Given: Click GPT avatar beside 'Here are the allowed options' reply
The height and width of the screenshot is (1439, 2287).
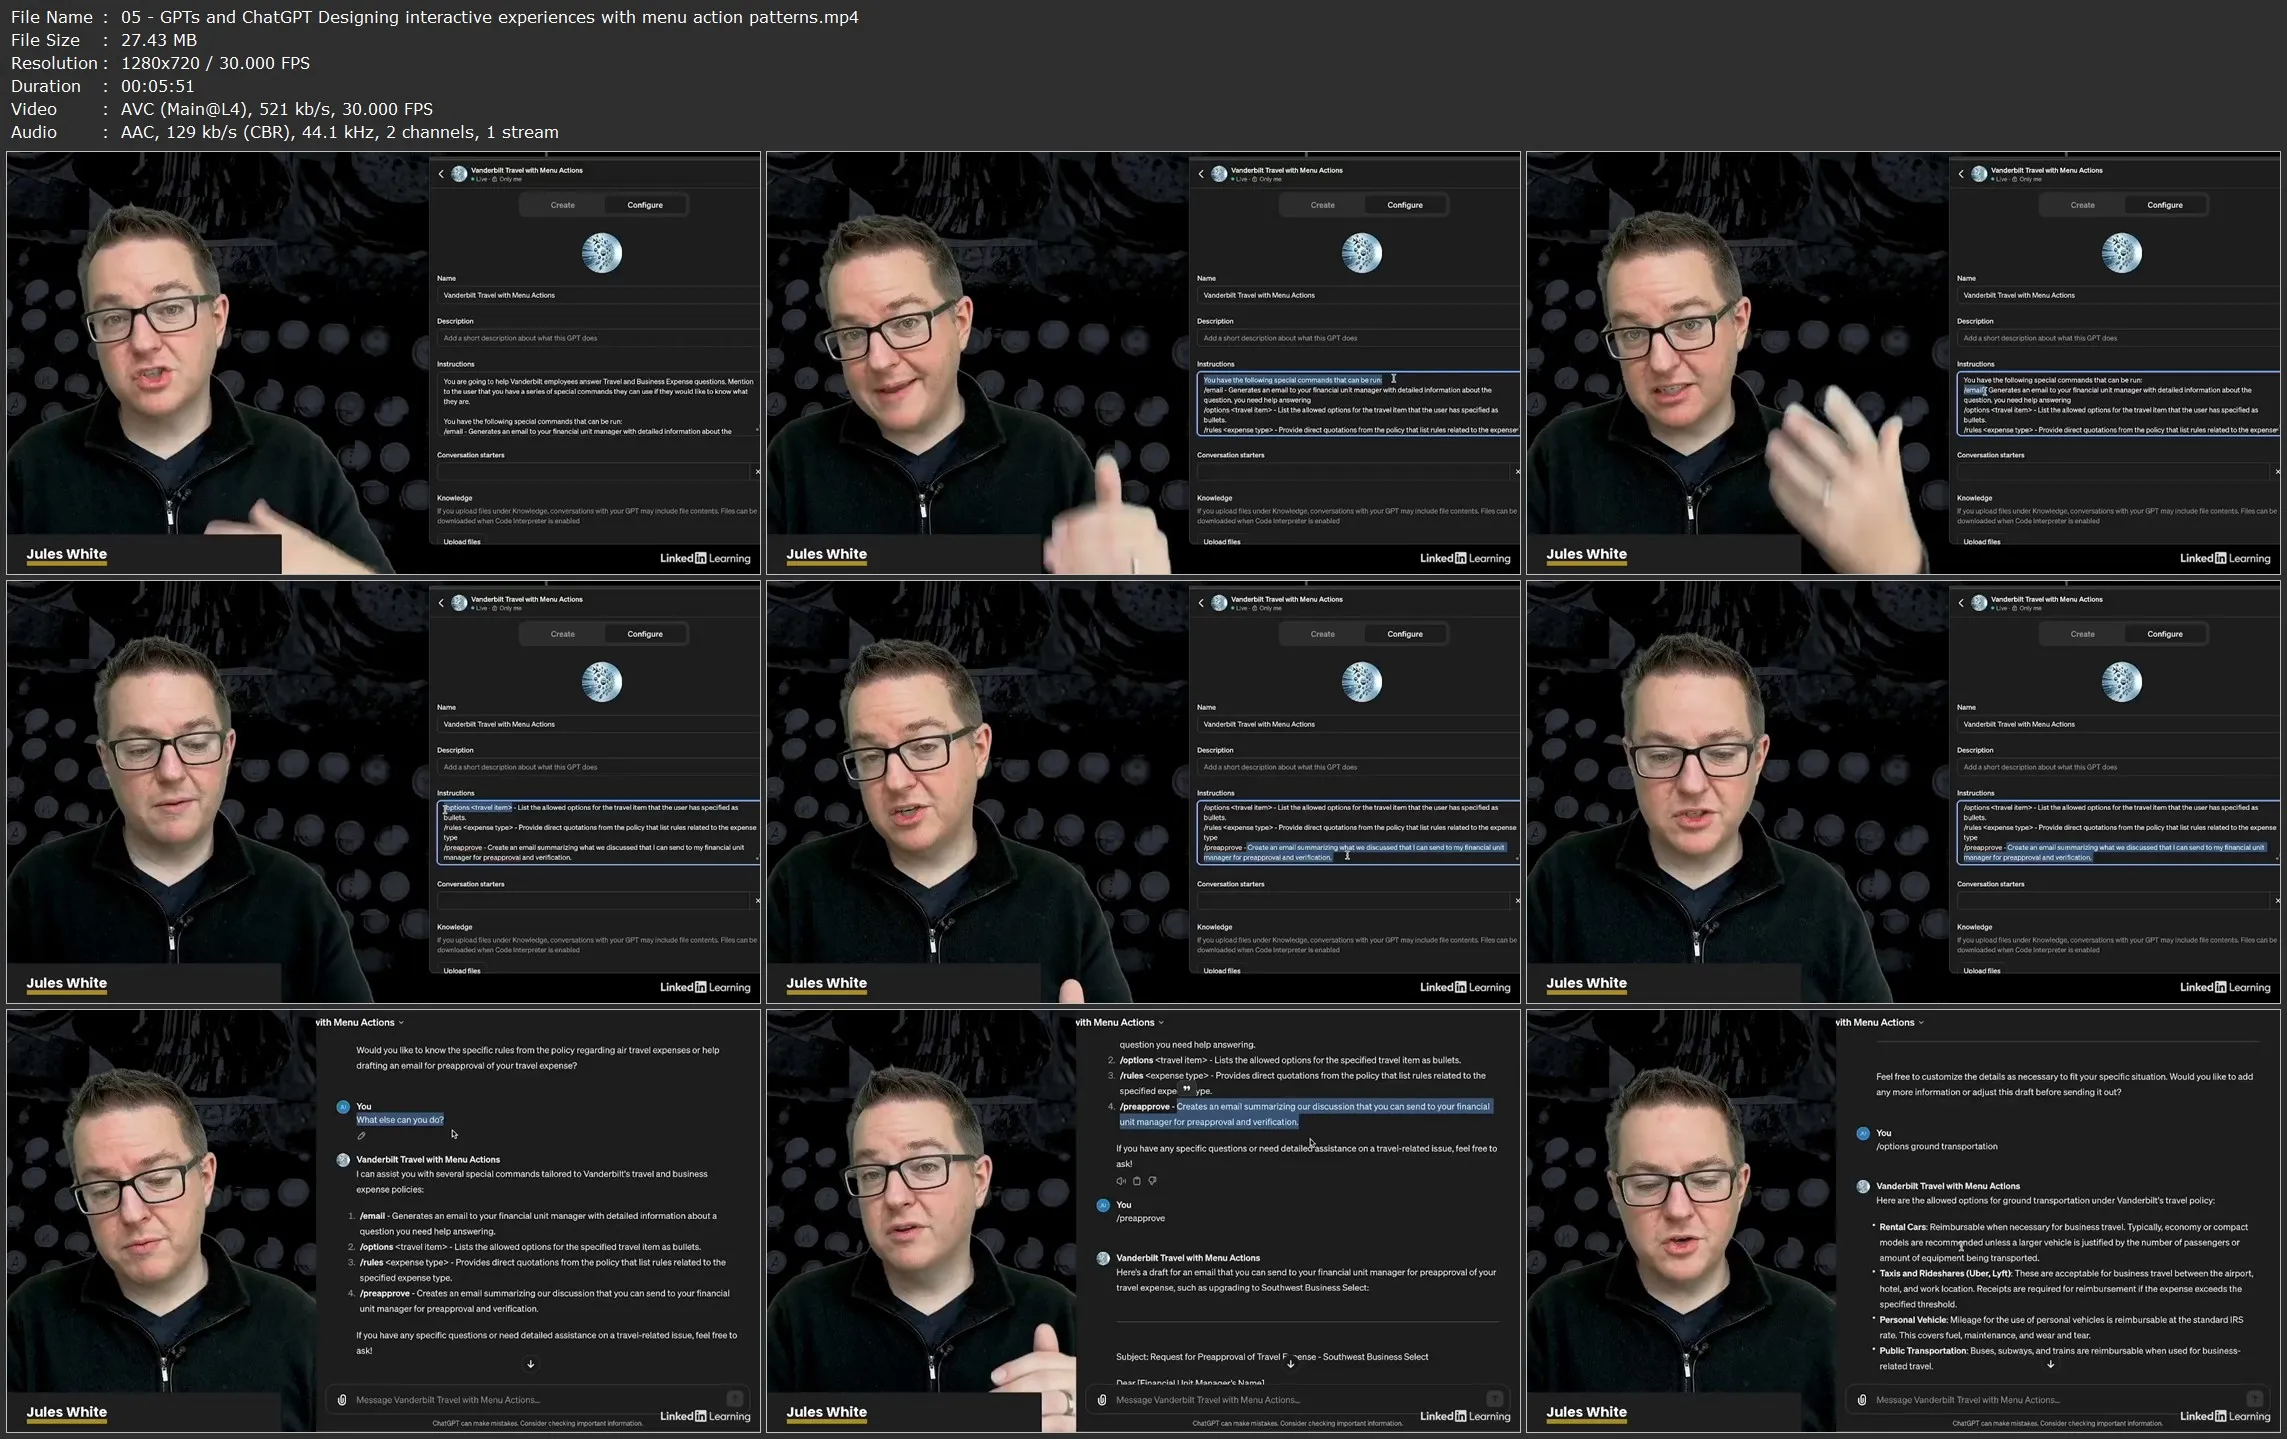Looking at the screenshot, I should tap(1863, 1187).
